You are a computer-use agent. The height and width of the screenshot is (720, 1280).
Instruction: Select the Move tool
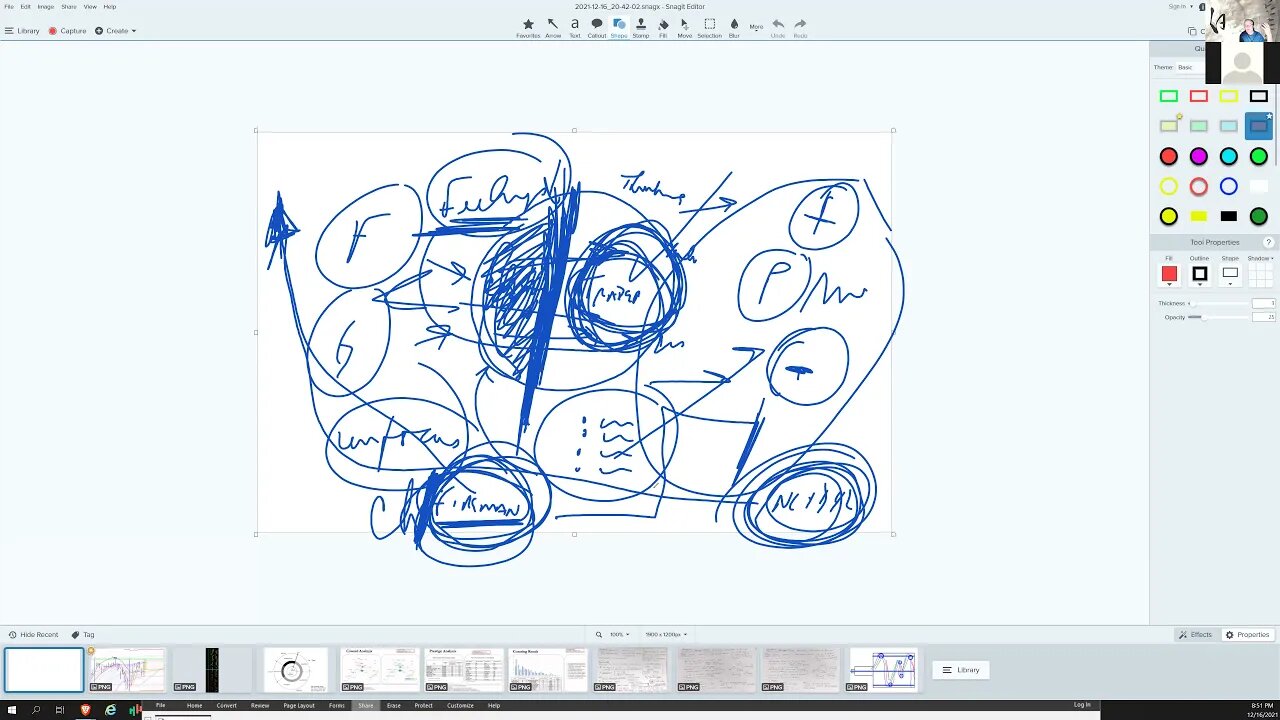[x=685, y=28]
